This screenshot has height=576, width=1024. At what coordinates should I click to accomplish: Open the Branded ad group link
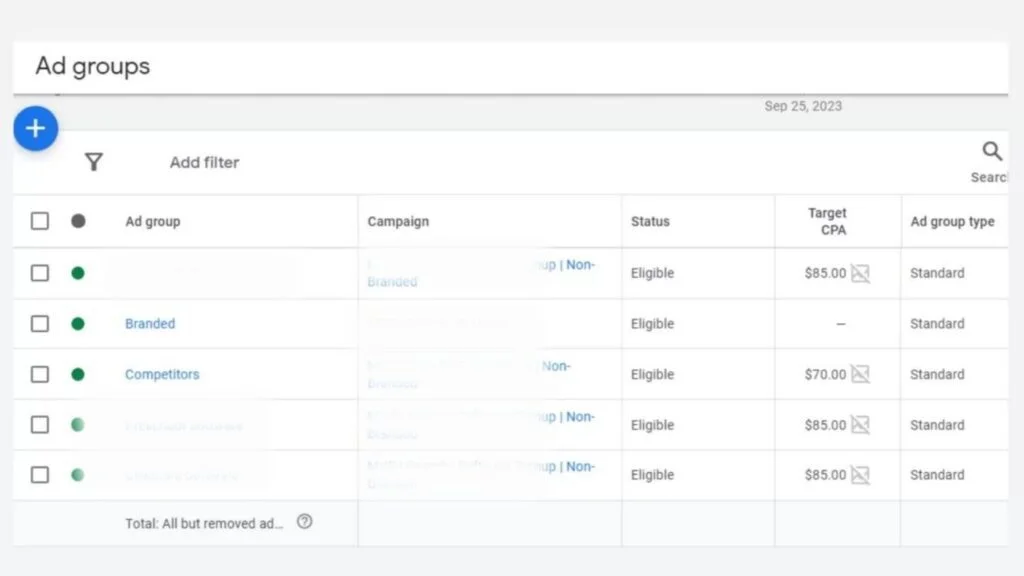150,323
